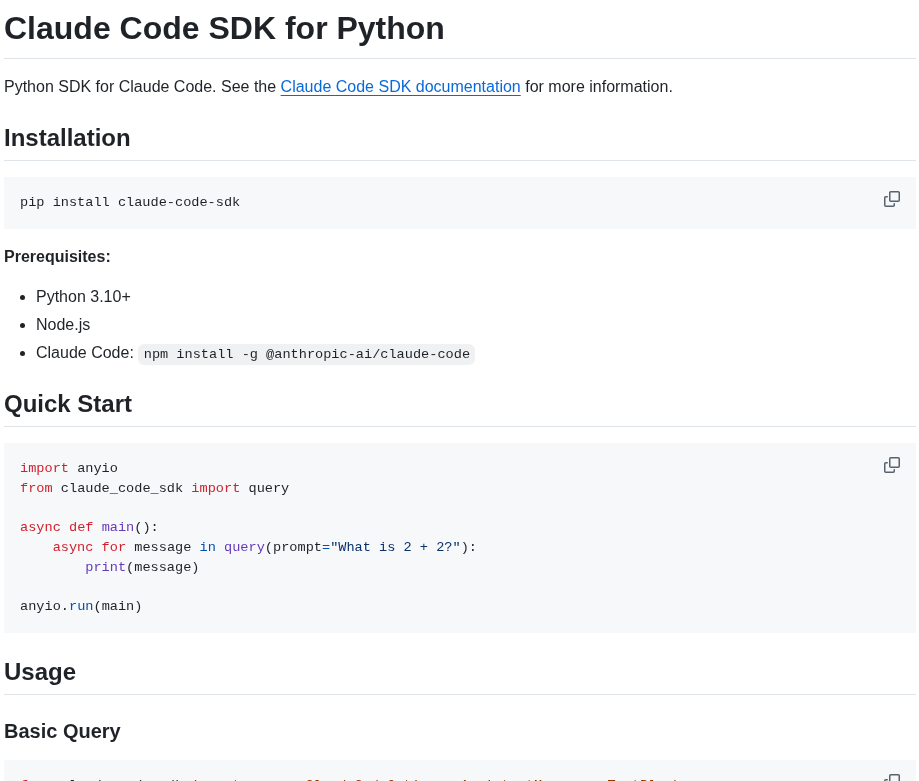Click the 'Prerequisites:' label
The height and width of the screenshot is (781, 919).
[x=57, y=257]
